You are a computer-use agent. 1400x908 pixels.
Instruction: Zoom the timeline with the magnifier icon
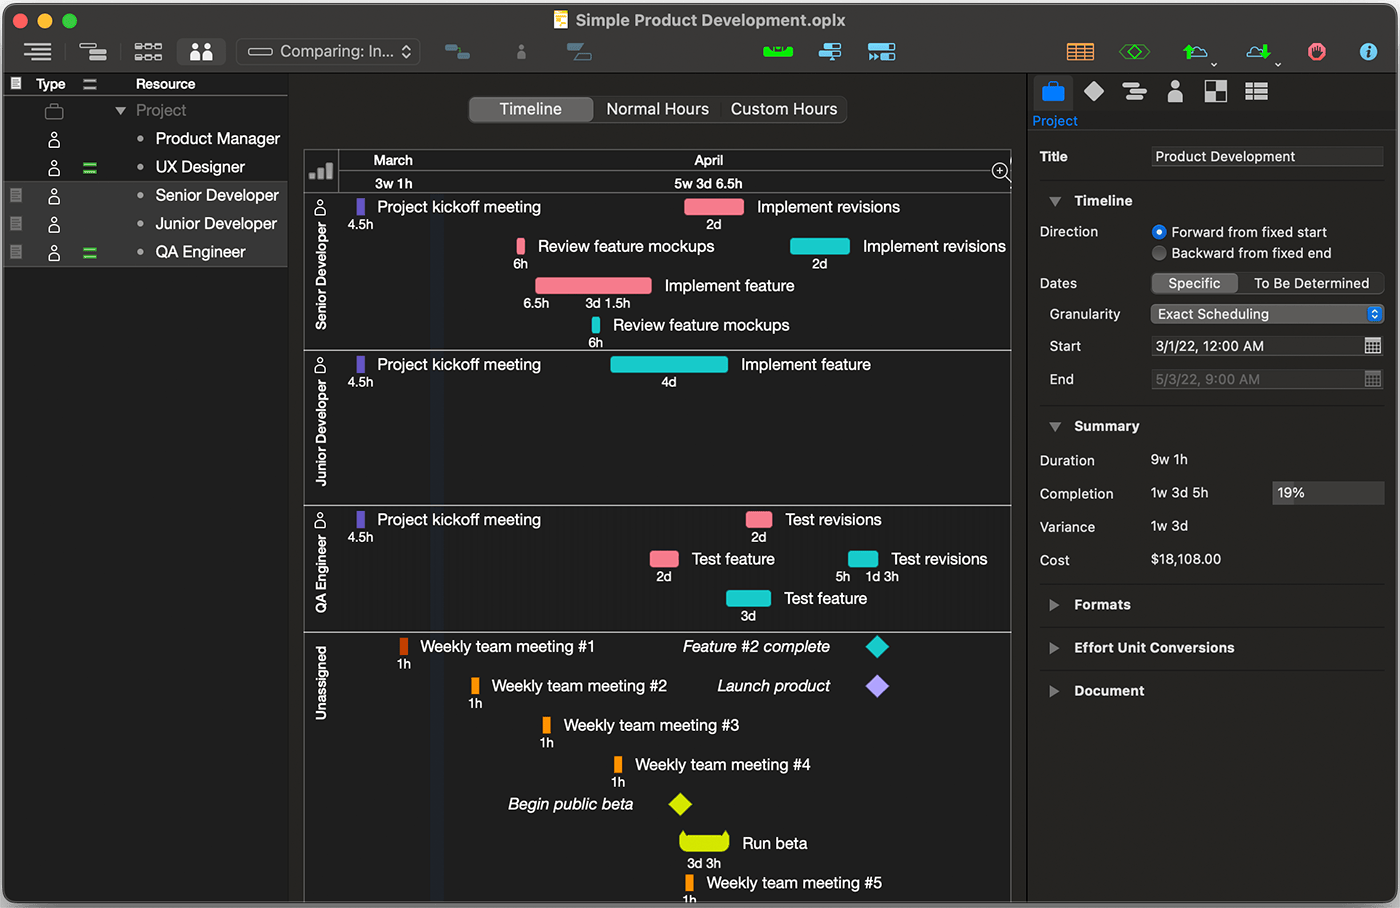point(1000,172)
